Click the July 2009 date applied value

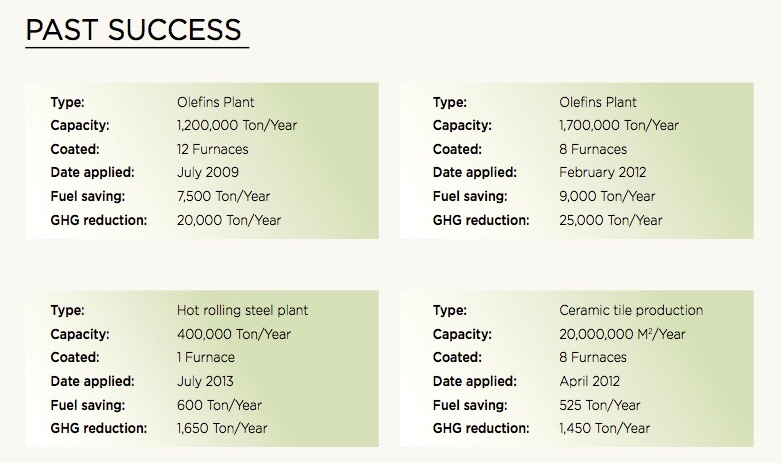tap(208, 173)
